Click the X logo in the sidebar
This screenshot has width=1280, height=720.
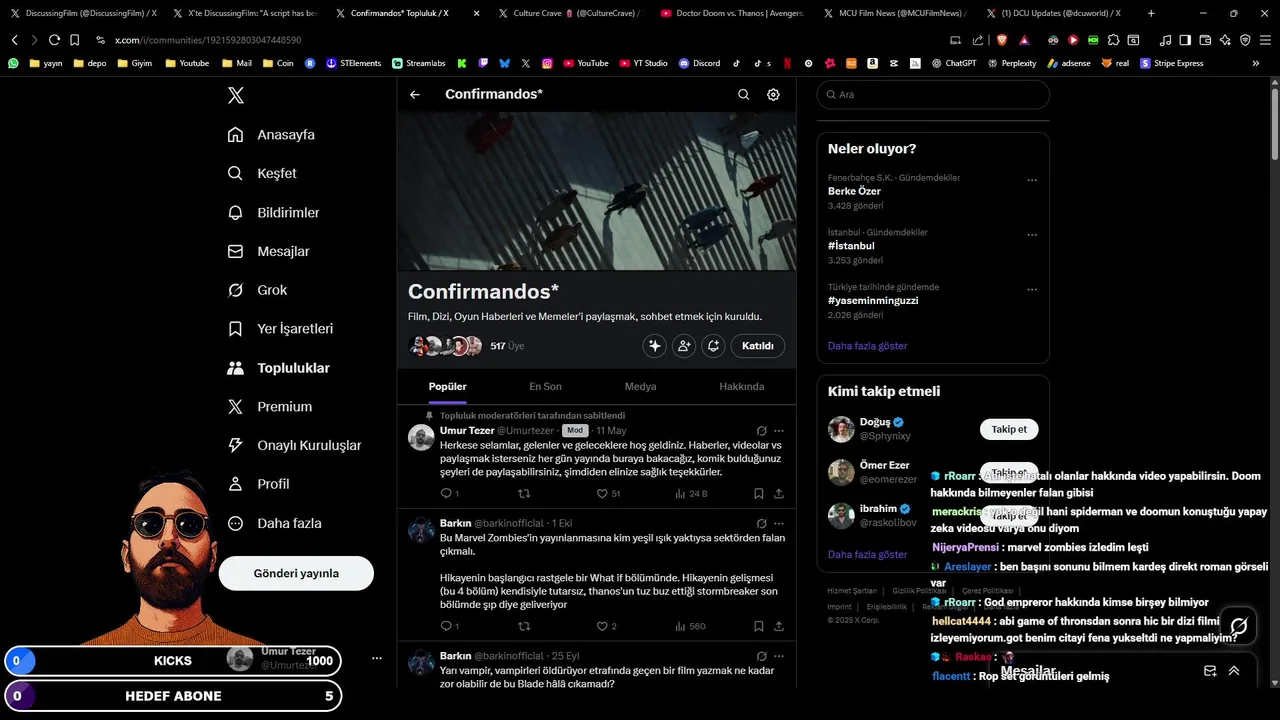[x=235, y=95]
